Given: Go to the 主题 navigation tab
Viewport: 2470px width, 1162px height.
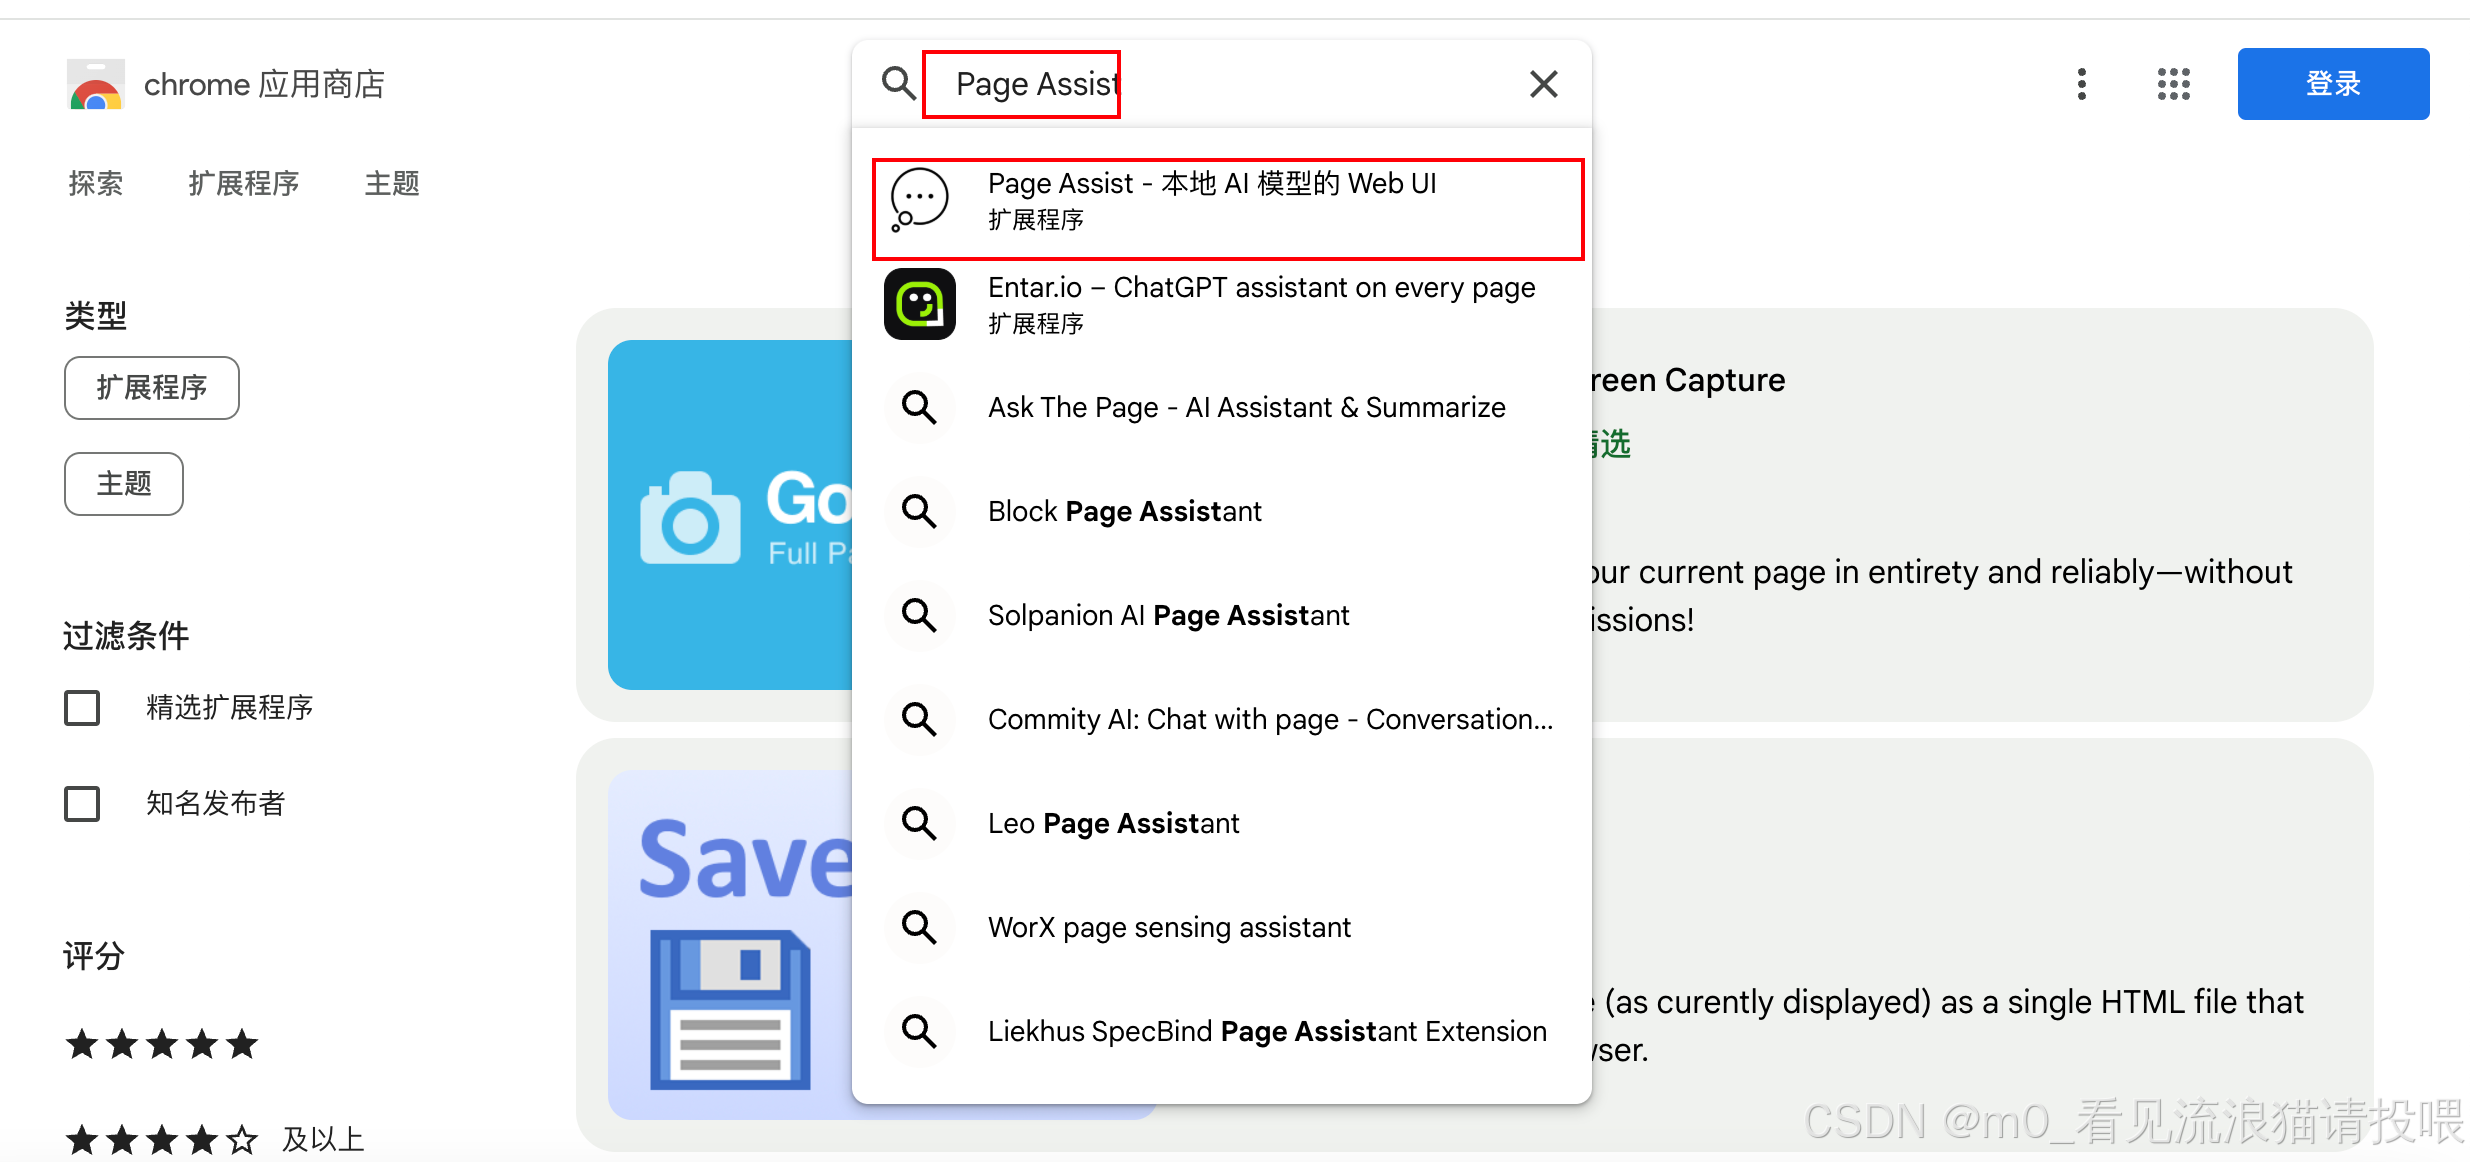Looking at the screenshot, I should coord(392,184).
